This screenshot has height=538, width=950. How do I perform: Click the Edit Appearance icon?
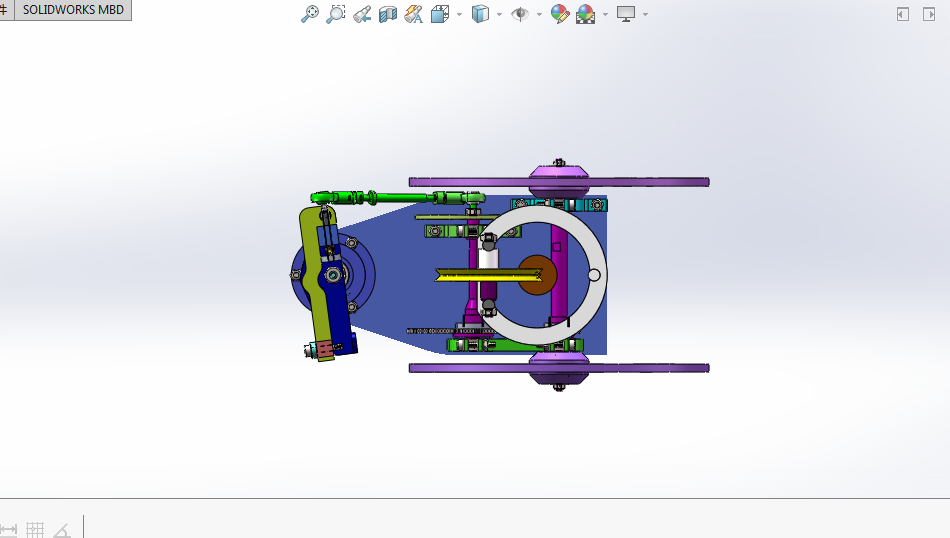tap(560, 14)
